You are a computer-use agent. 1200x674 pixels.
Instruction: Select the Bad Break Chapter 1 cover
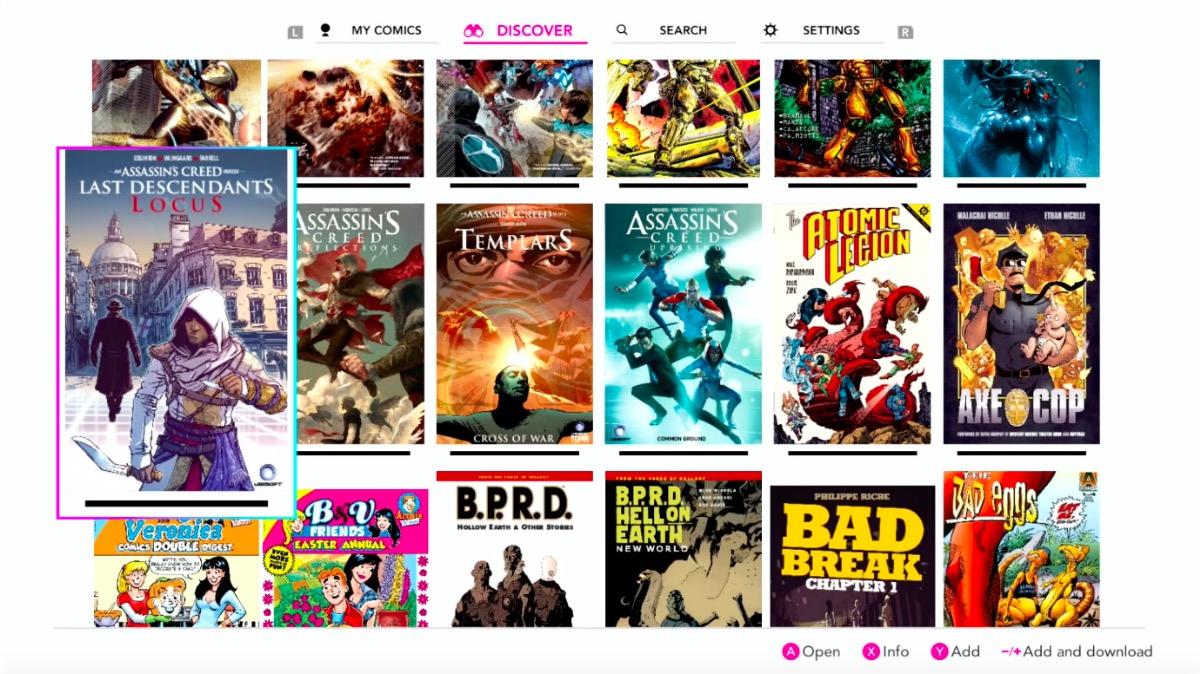852,556
